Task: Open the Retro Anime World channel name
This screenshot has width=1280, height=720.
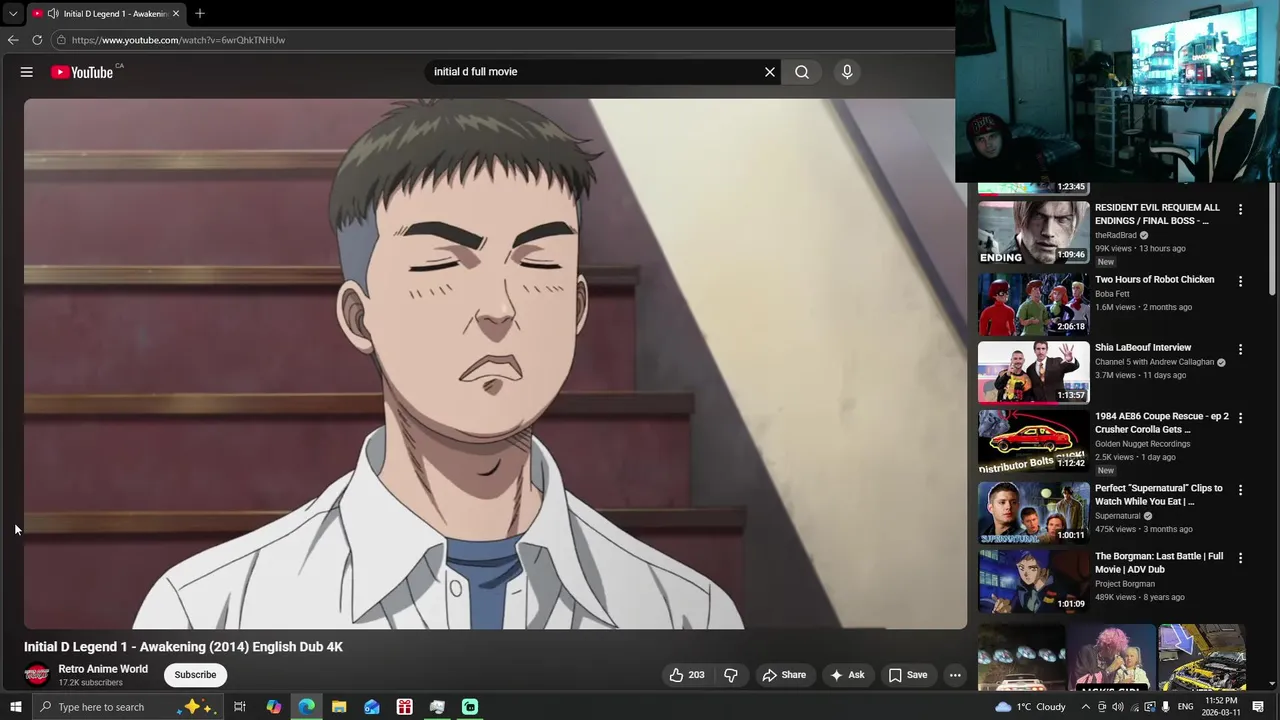Action: tap(103, 669)
